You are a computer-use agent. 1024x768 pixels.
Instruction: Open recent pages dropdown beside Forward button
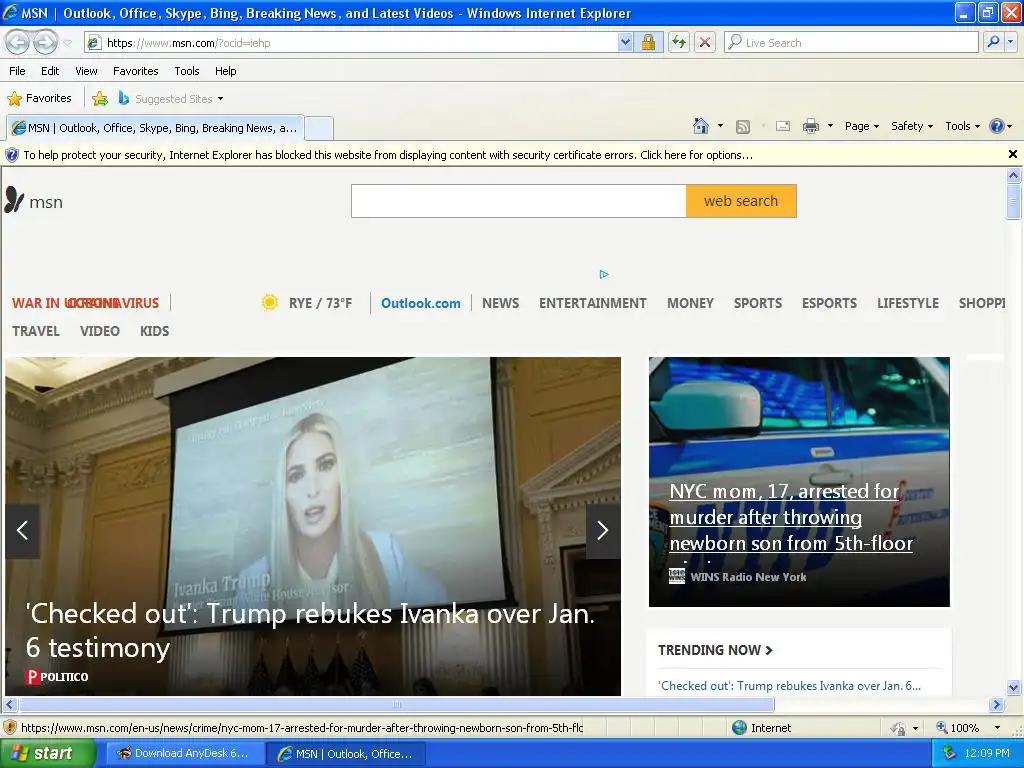[x=67, y=43]
